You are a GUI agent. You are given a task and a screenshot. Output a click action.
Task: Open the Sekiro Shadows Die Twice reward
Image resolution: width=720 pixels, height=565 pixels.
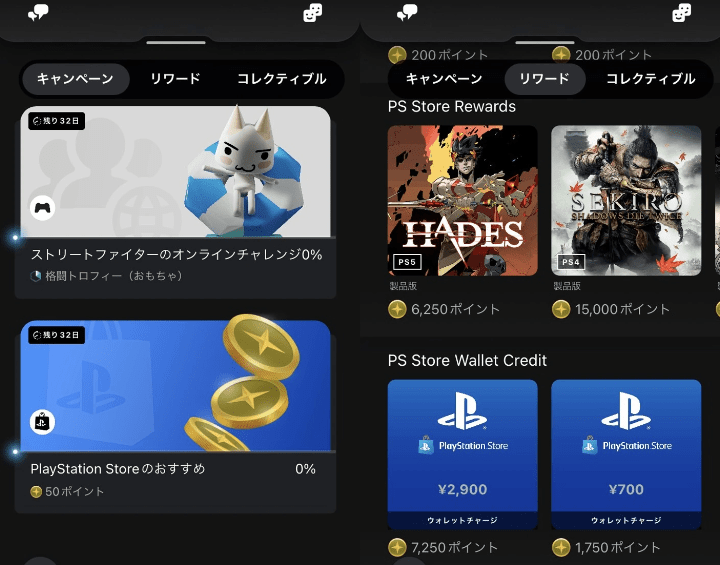pos(626,201)
